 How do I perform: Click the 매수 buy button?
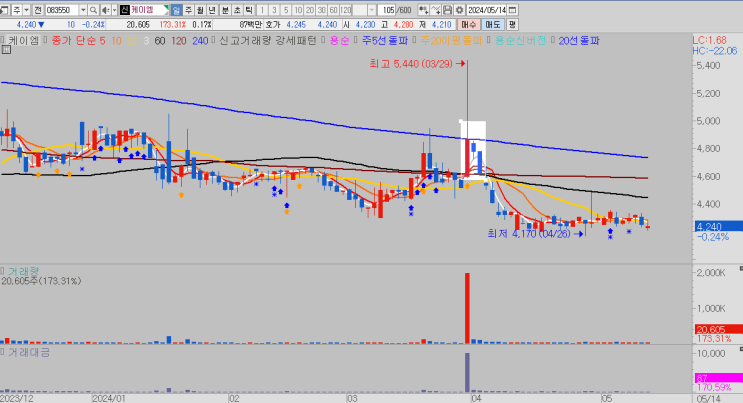click(x=469, y=25)
